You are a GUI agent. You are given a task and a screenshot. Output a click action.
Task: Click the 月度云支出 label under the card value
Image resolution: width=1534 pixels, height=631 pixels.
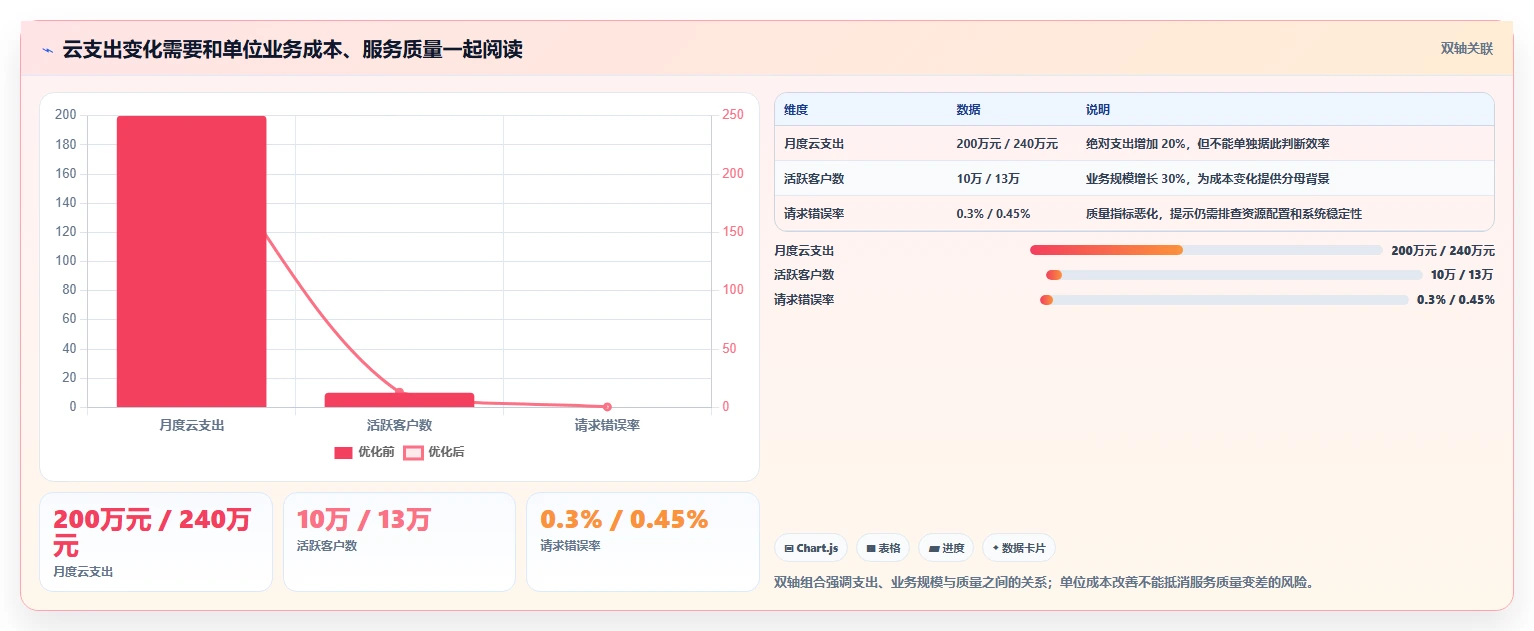tap(83, 572)
